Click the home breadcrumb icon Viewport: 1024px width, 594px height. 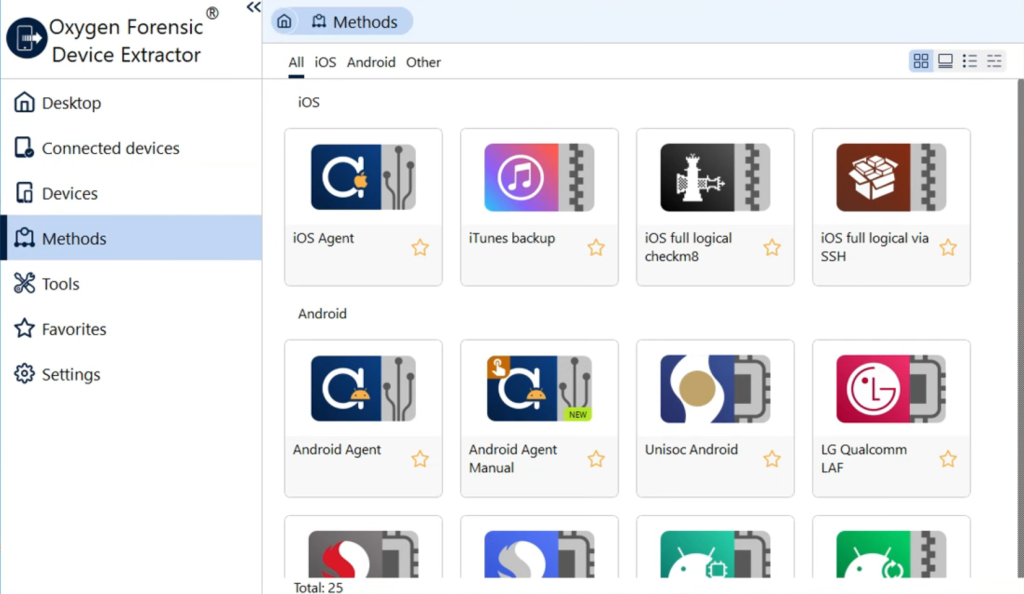284,22
